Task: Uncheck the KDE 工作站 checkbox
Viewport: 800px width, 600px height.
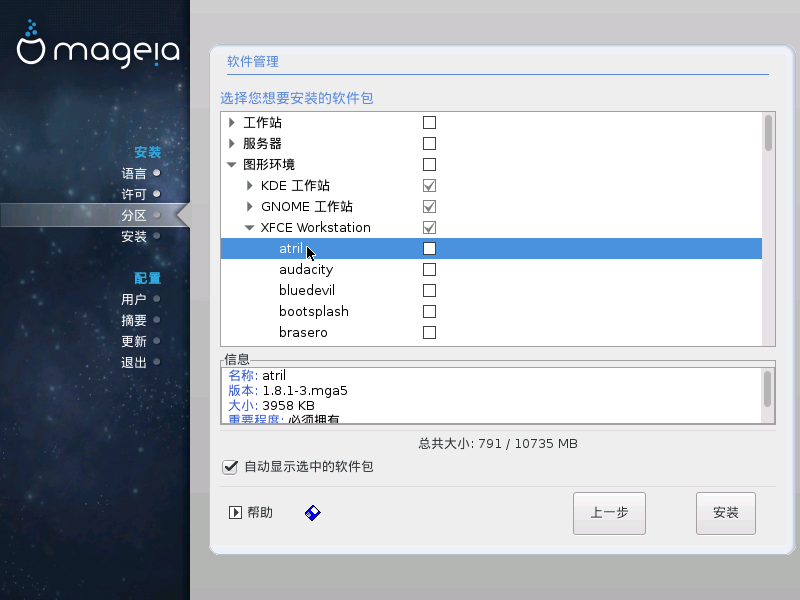Action: 430,186
